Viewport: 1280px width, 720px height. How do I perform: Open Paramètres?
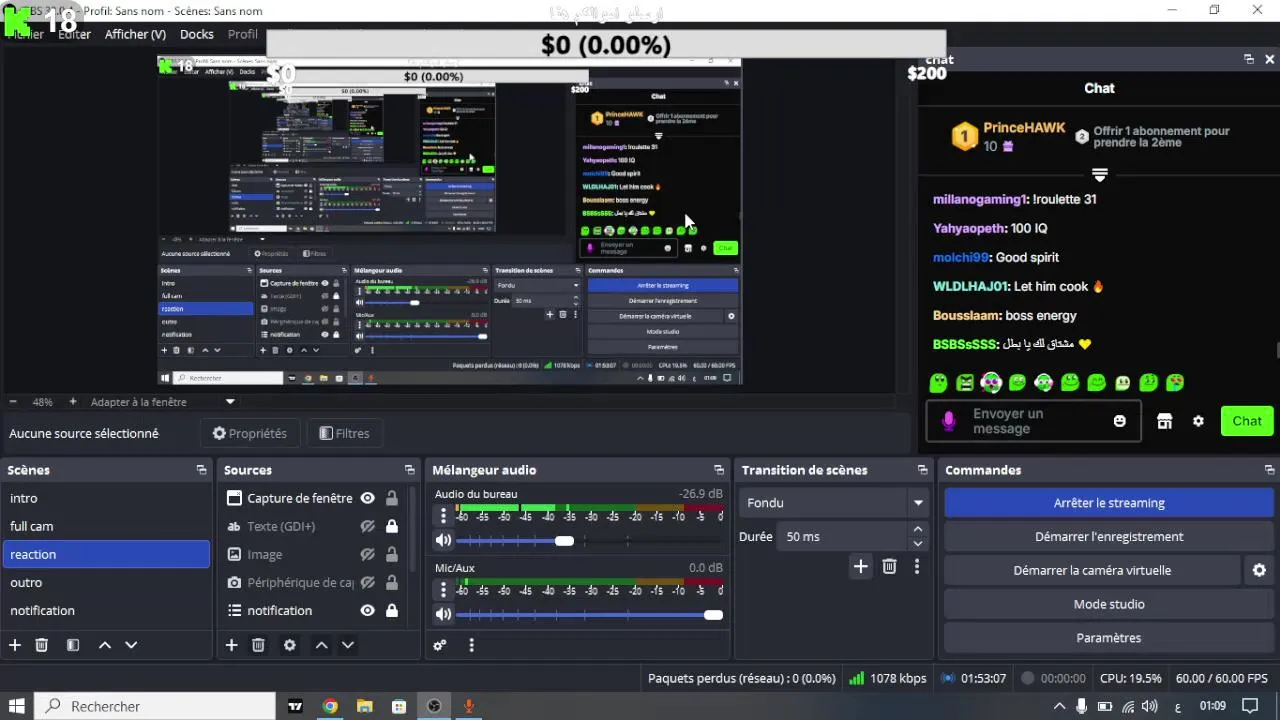pos(1109,638)
